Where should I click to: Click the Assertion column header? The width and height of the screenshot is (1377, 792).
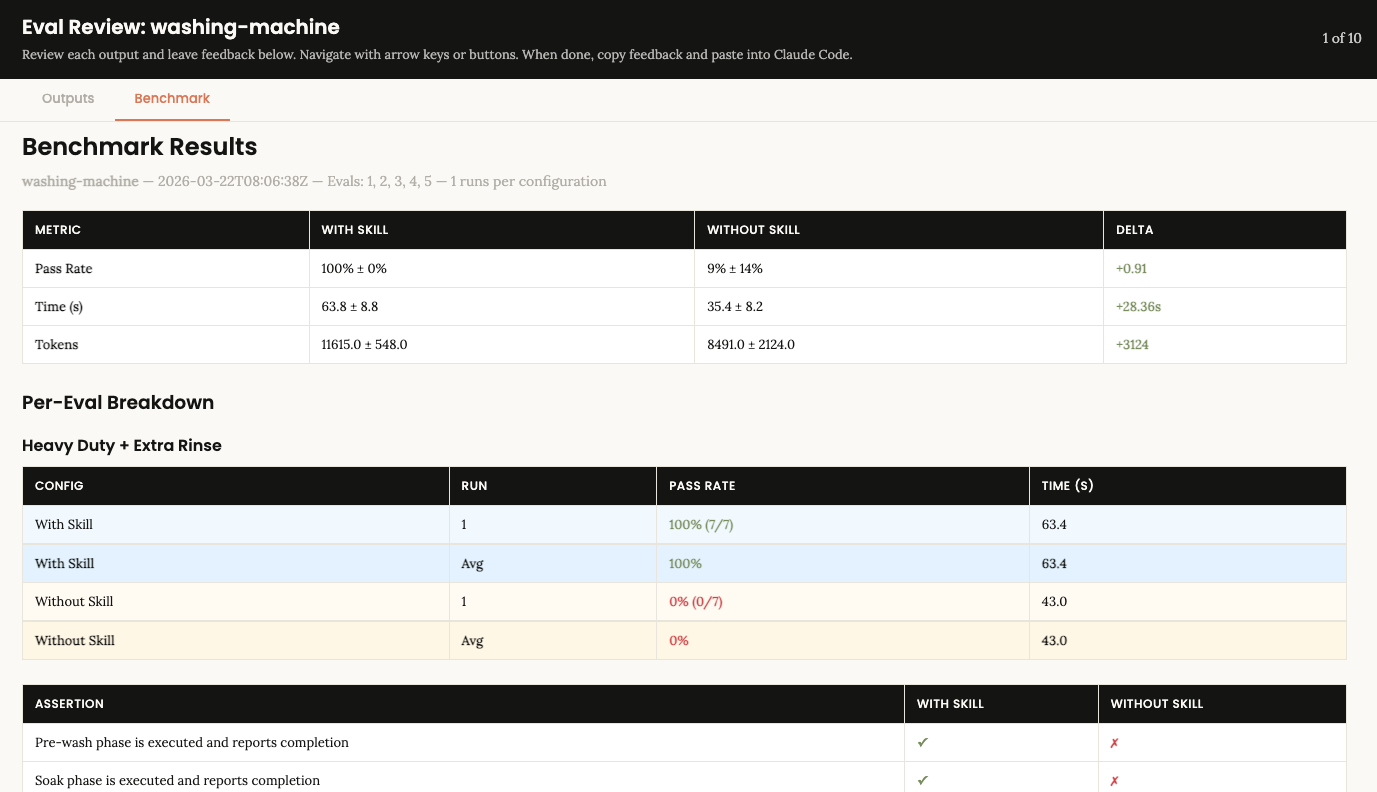(69, 704)
